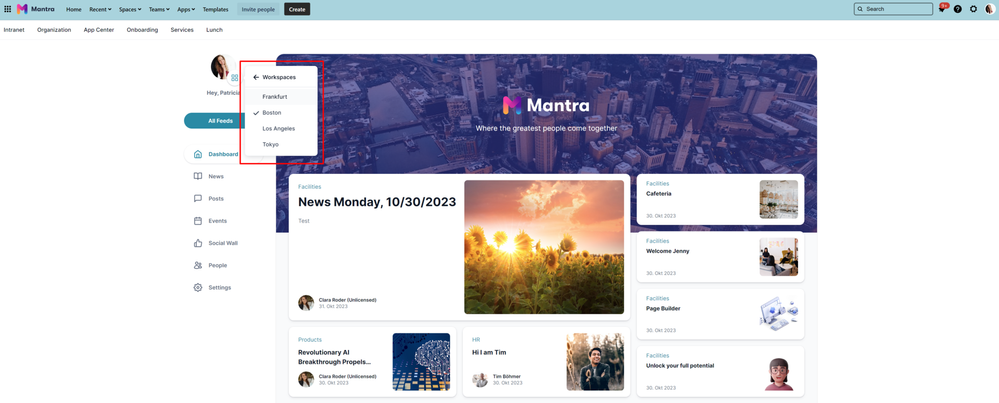Screen dimensions: 999x403
Task: Click the Create button
Action: coord(297,10)
